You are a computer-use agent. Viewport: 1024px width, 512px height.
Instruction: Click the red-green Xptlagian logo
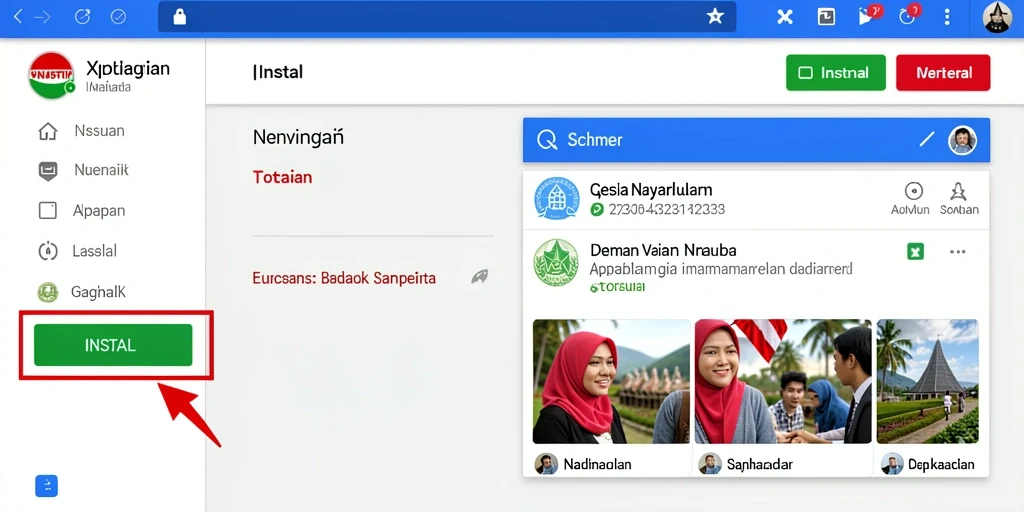click(51, 75)
